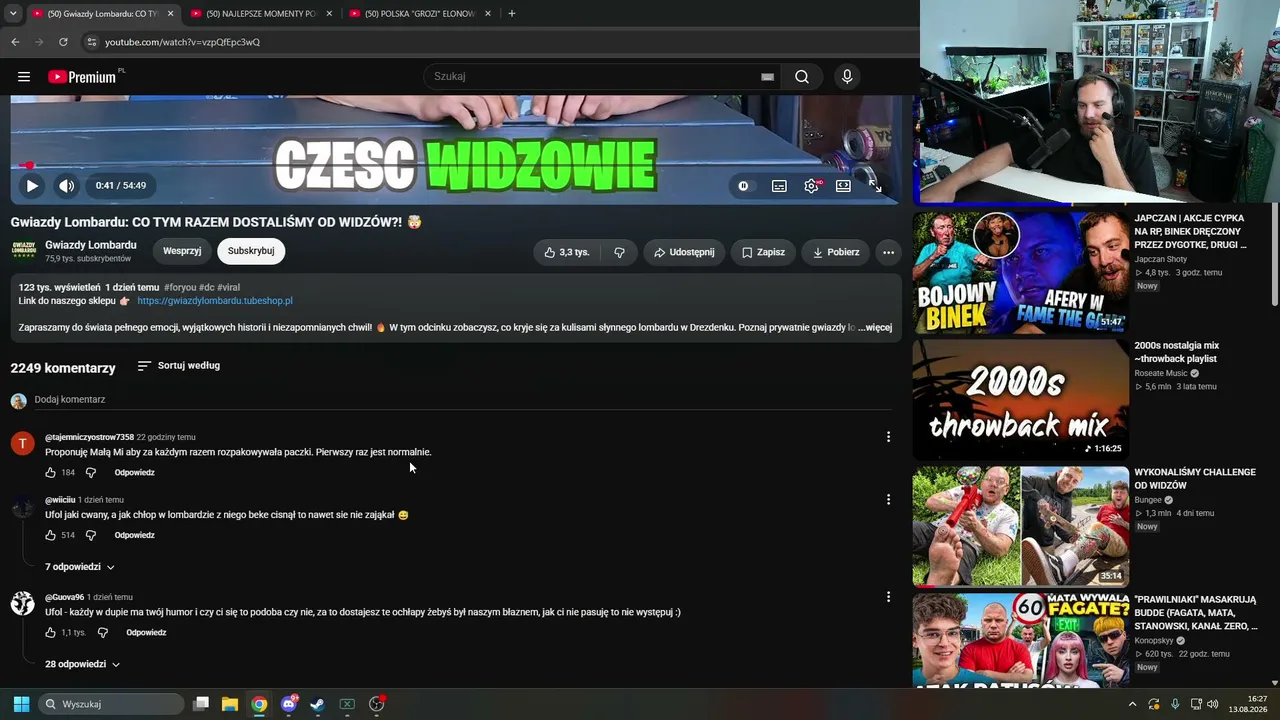Save video with Zapisz button
Viewport: 1280px width, 720px height.
[763, 252]
